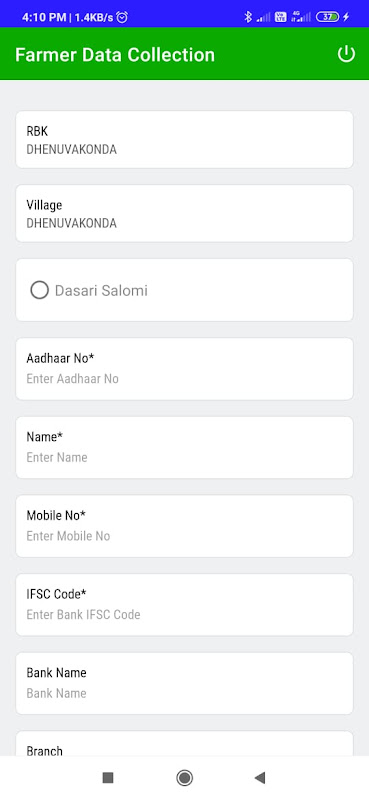Viewport: 369px width, 800px height.
Task: Open the Village DHENUVAKONDA selector
Action: (x=184, y=213)
